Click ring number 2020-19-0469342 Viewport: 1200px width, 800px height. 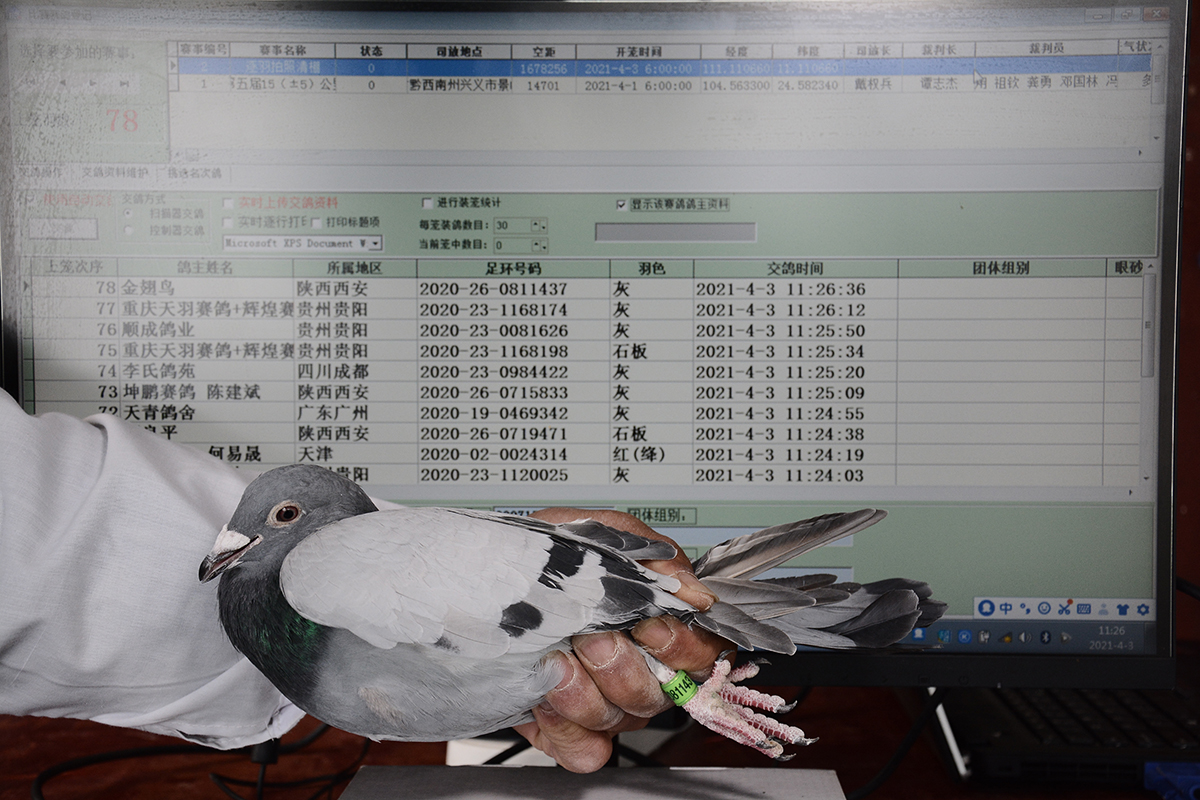click(x=493, y=413)
